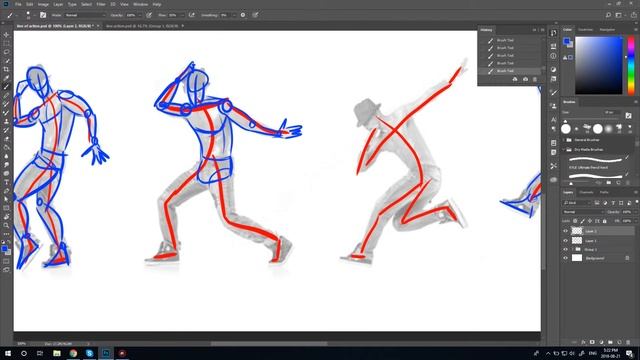Click the search icon at top right

coord(608,15)
